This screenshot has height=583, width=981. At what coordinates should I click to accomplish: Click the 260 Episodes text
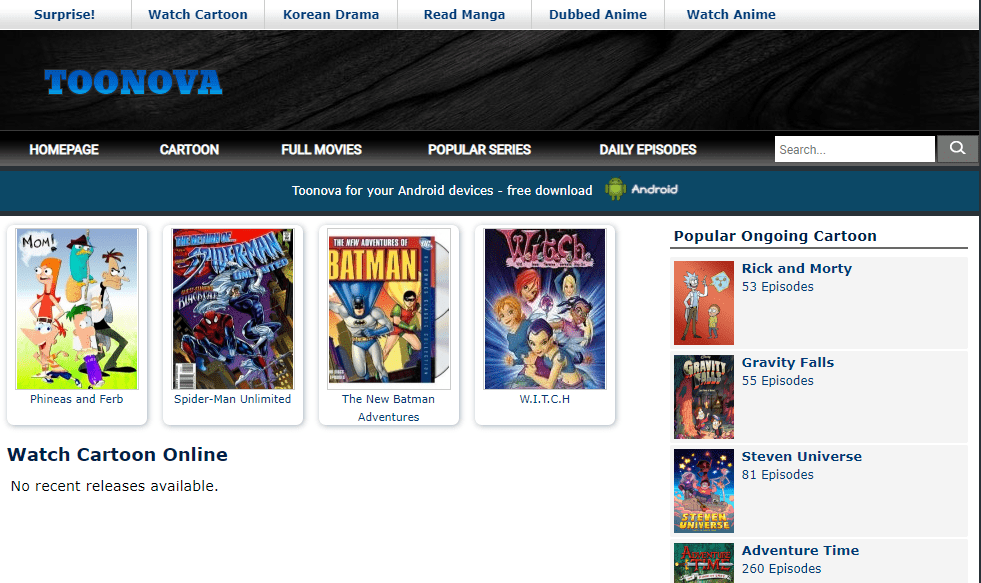tap(781, 569)
